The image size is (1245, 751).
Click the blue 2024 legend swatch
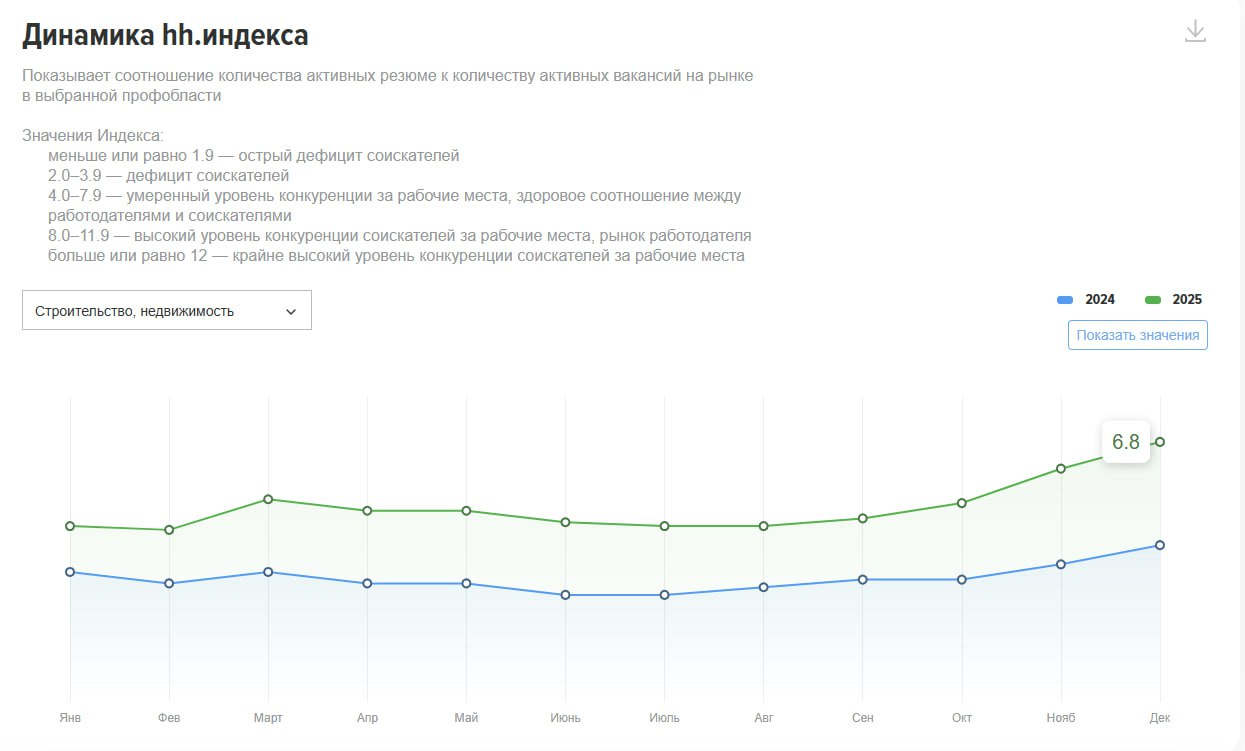coord(1065,300)
